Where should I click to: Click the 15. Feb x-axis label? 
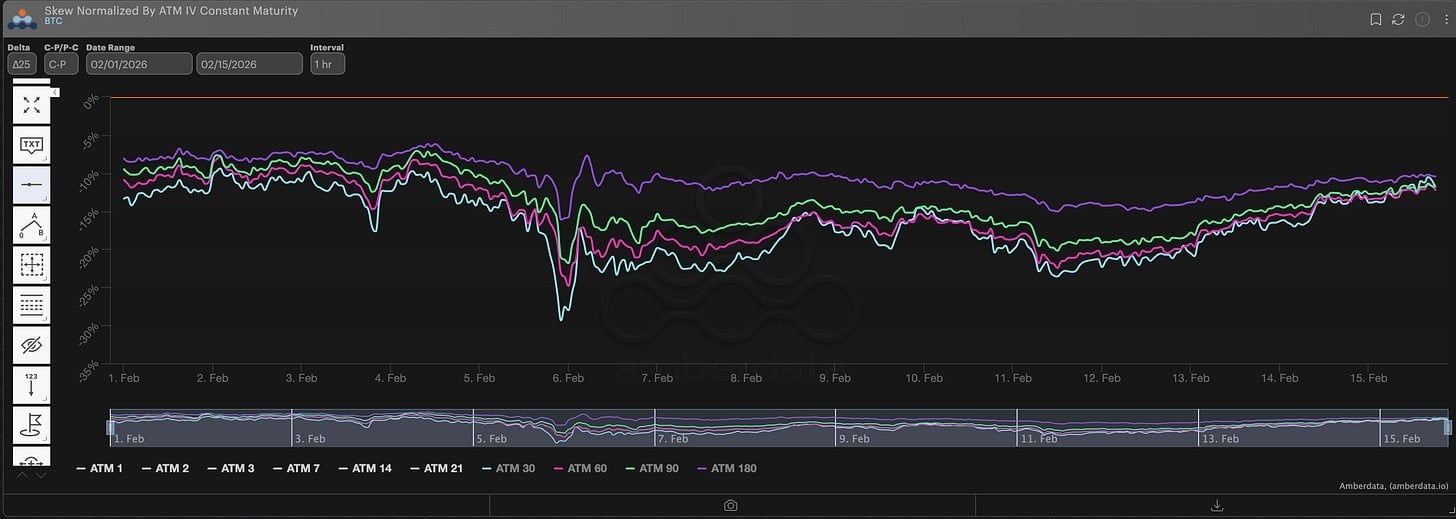pos(1369,379)
